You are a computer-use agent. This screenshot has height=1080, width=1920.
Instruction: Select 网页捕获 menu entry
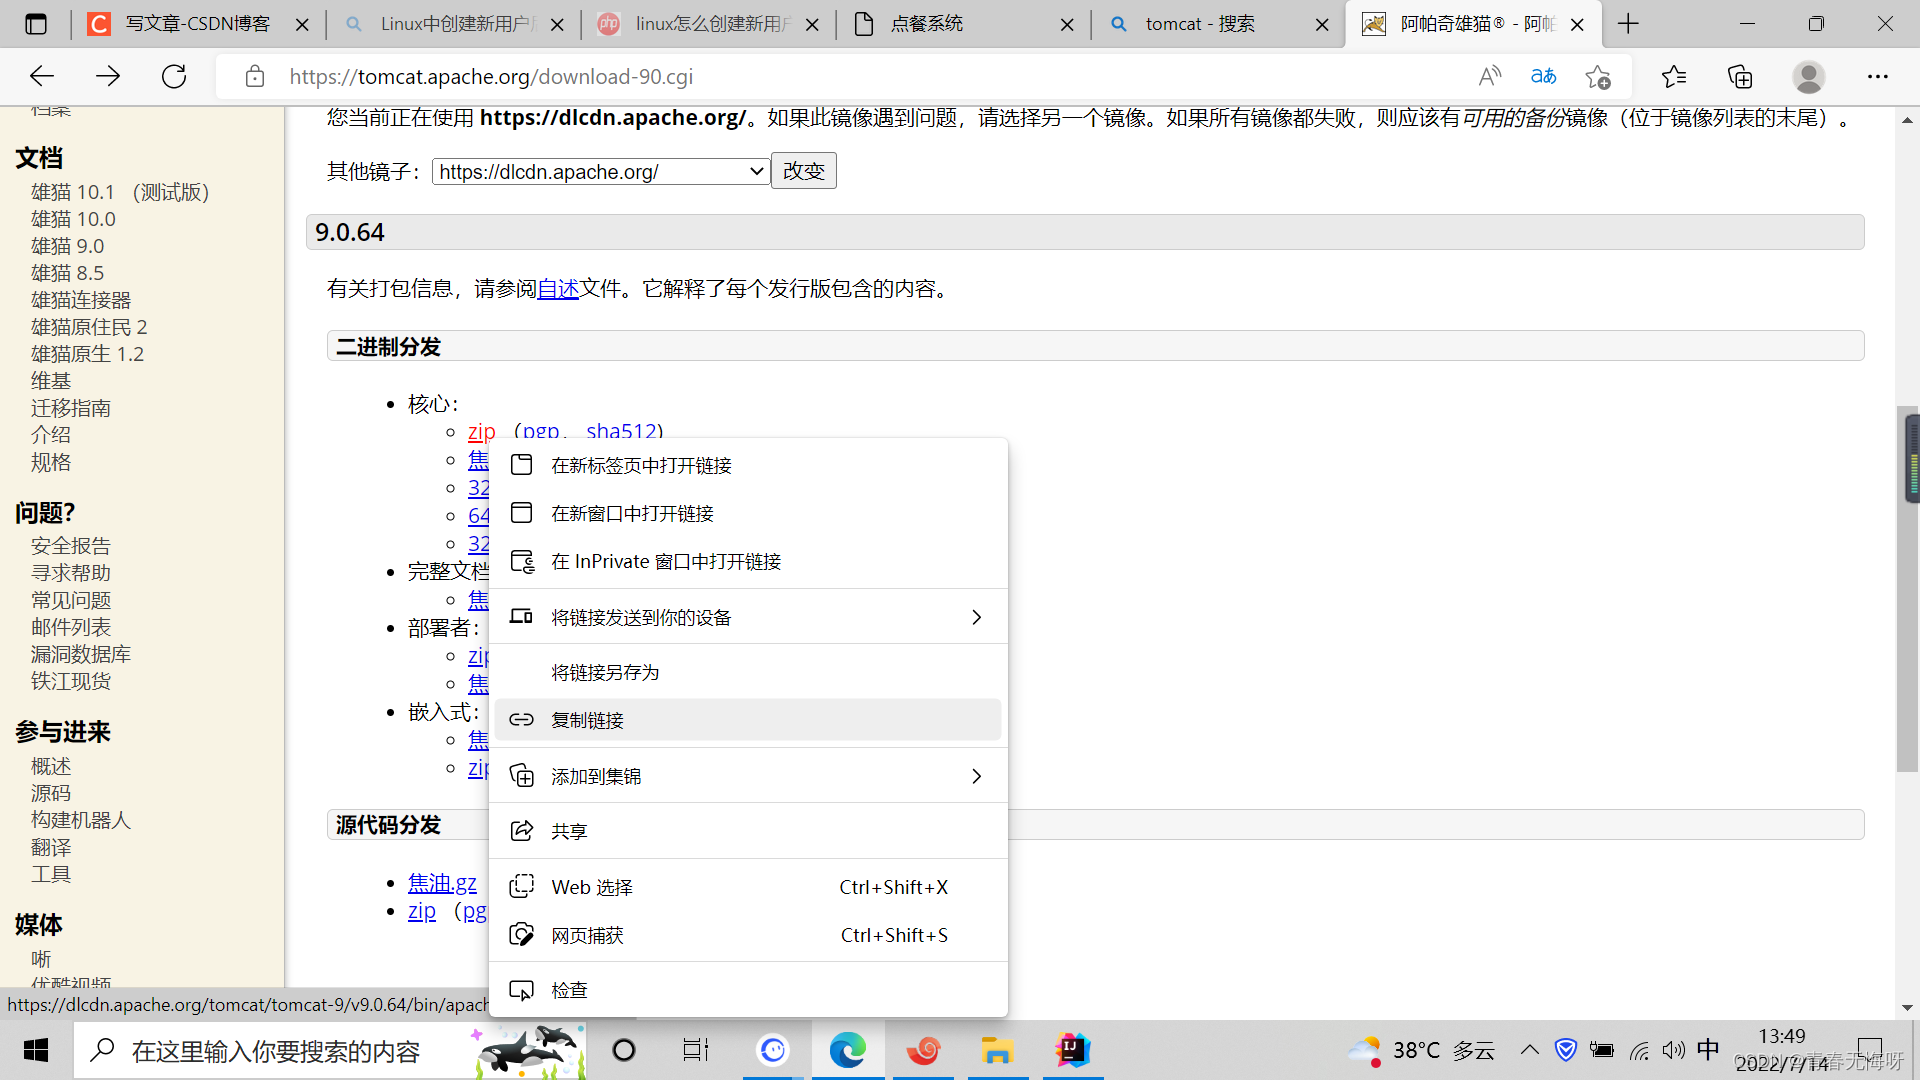(748, 935)
